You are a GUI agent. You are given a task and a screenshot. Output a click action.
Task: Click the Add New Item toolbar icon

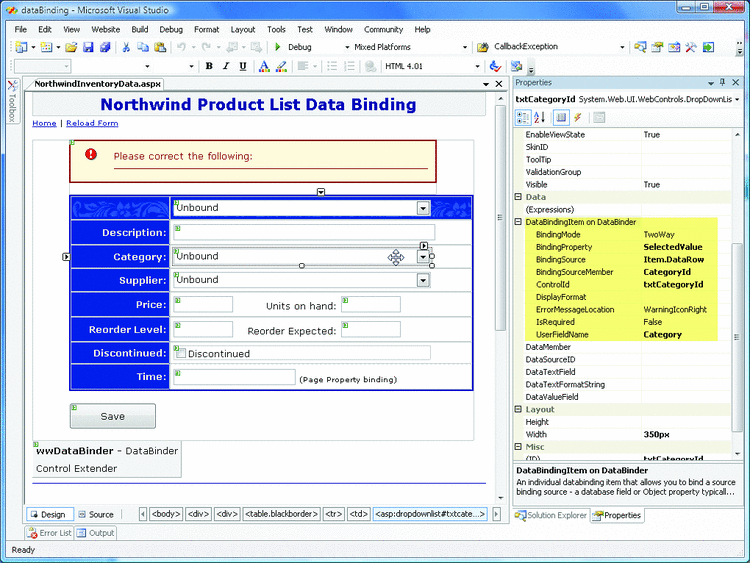(x=46, y=47)
